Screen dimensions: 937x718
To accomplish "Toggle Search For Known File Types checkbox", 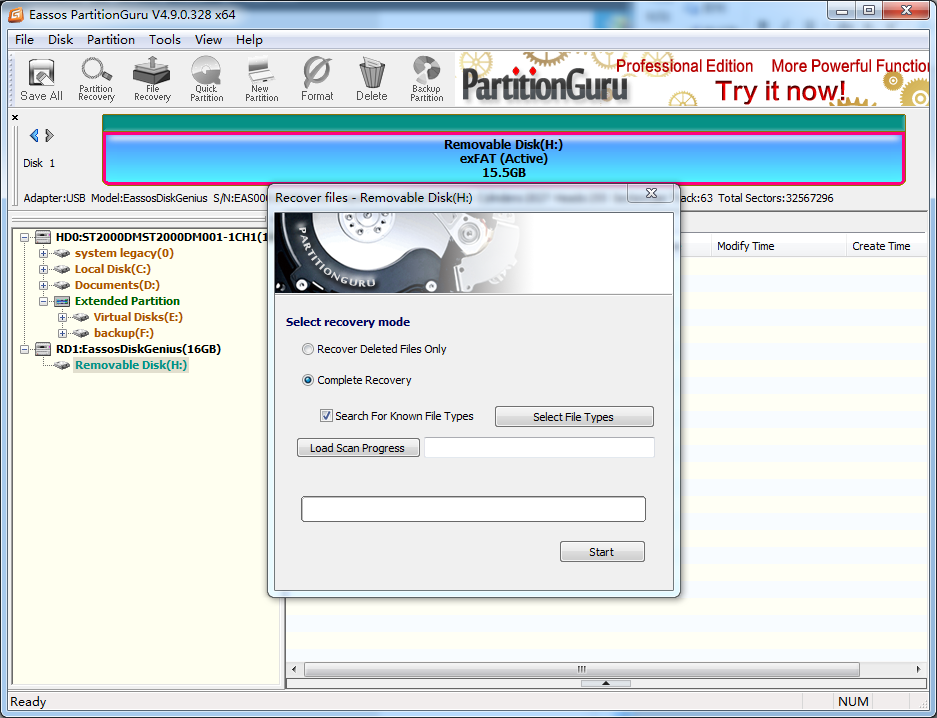I will [326, 416].
